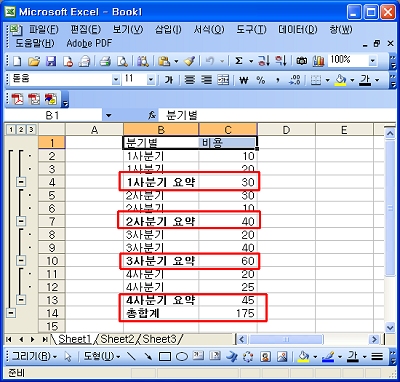This screenshot has height=382, width=400.
Task: Click the Save floppy disk icon
Action: (x=51, y=61)
